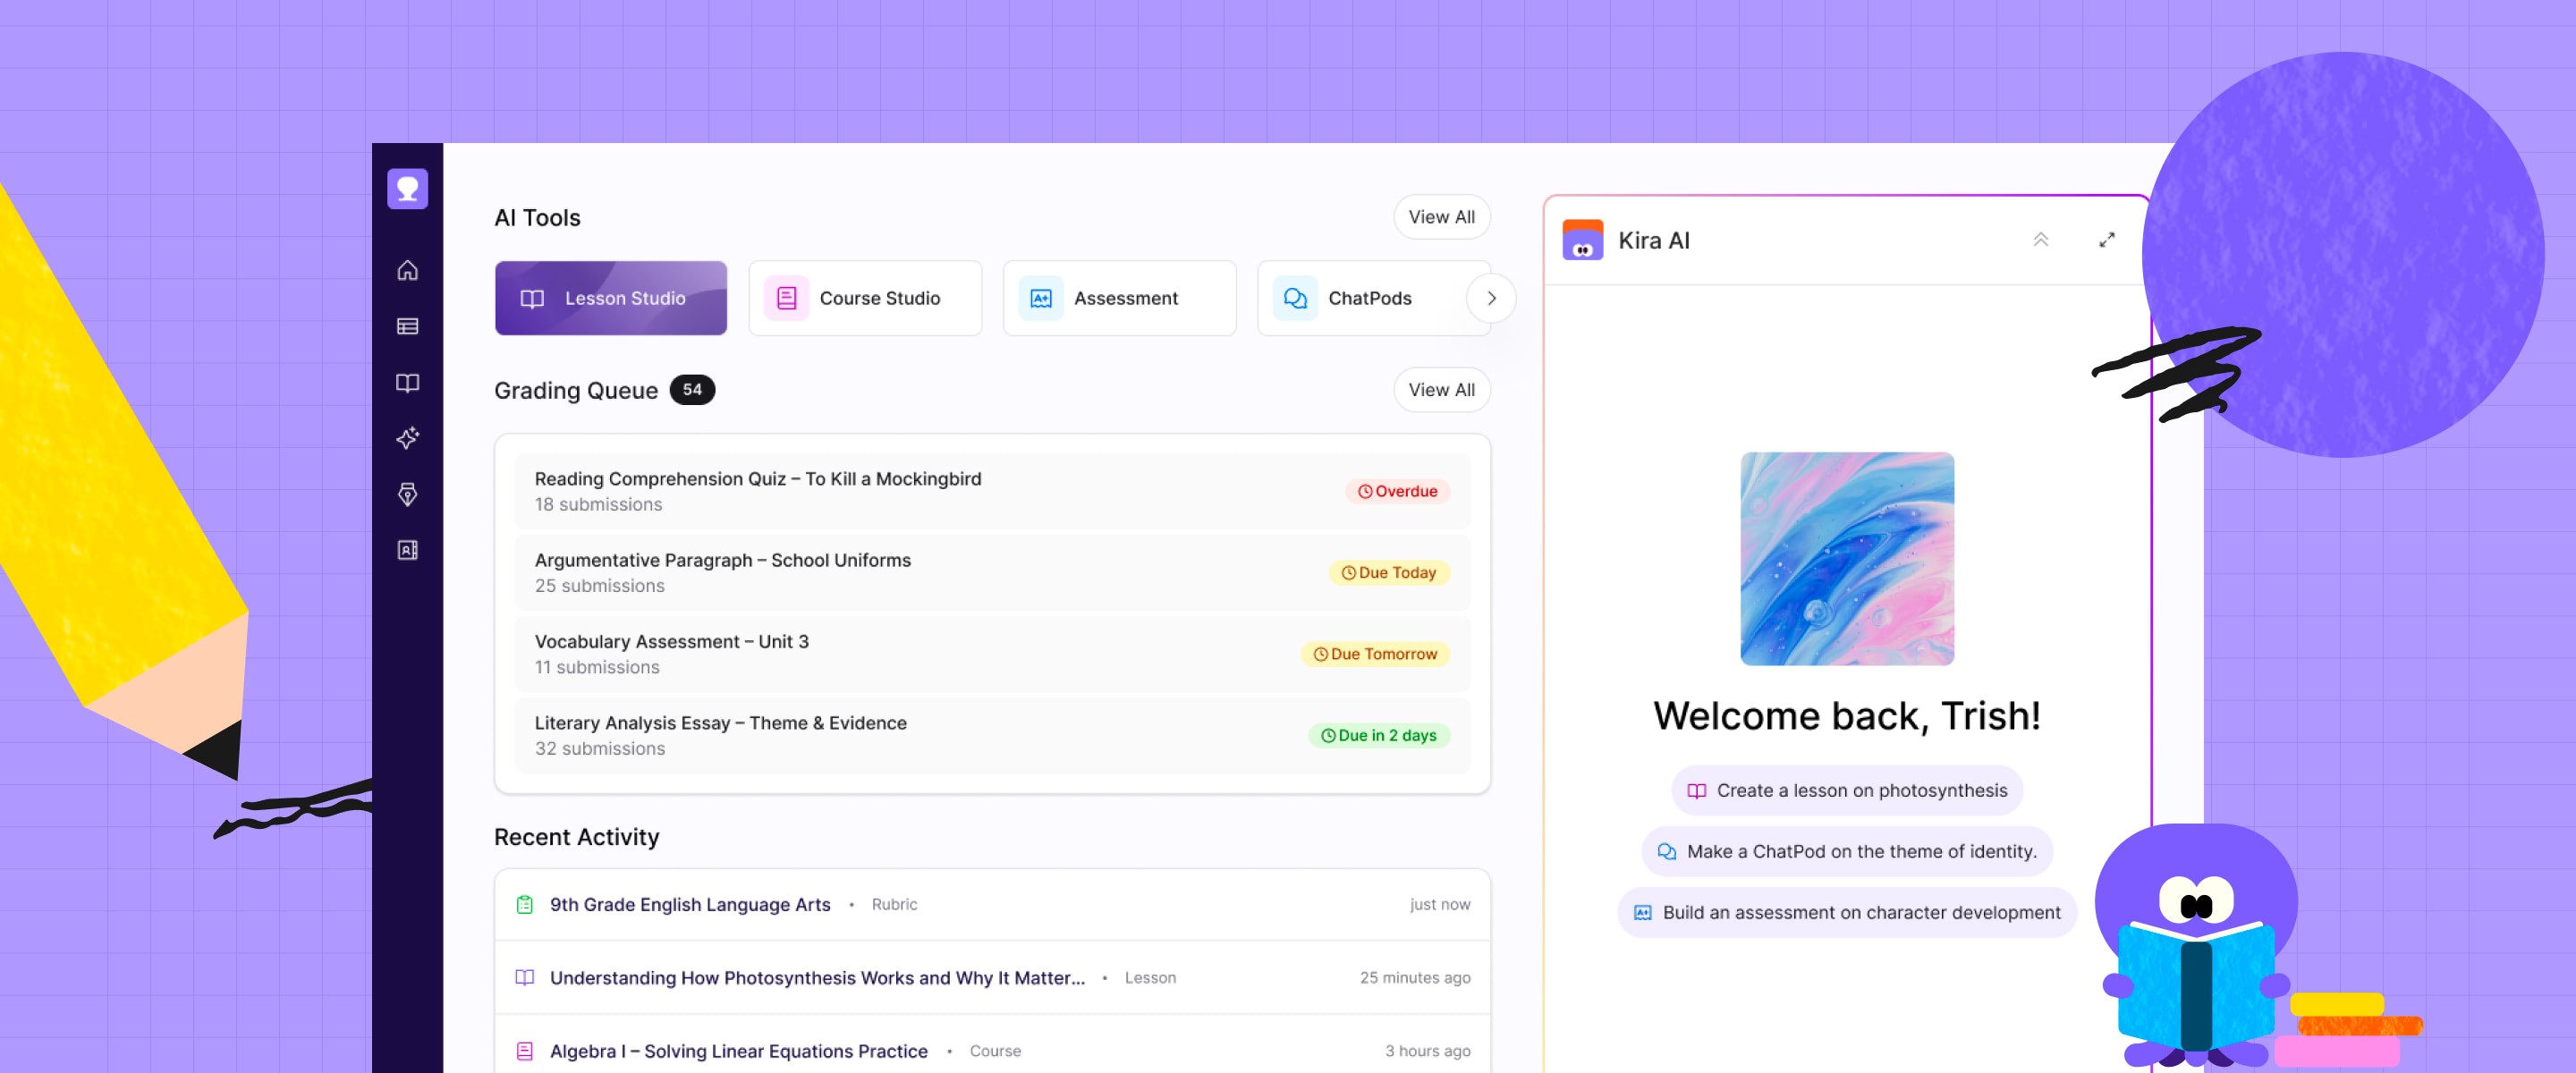Expand Kira AI panel to fullscreen

pos(2106,240)
